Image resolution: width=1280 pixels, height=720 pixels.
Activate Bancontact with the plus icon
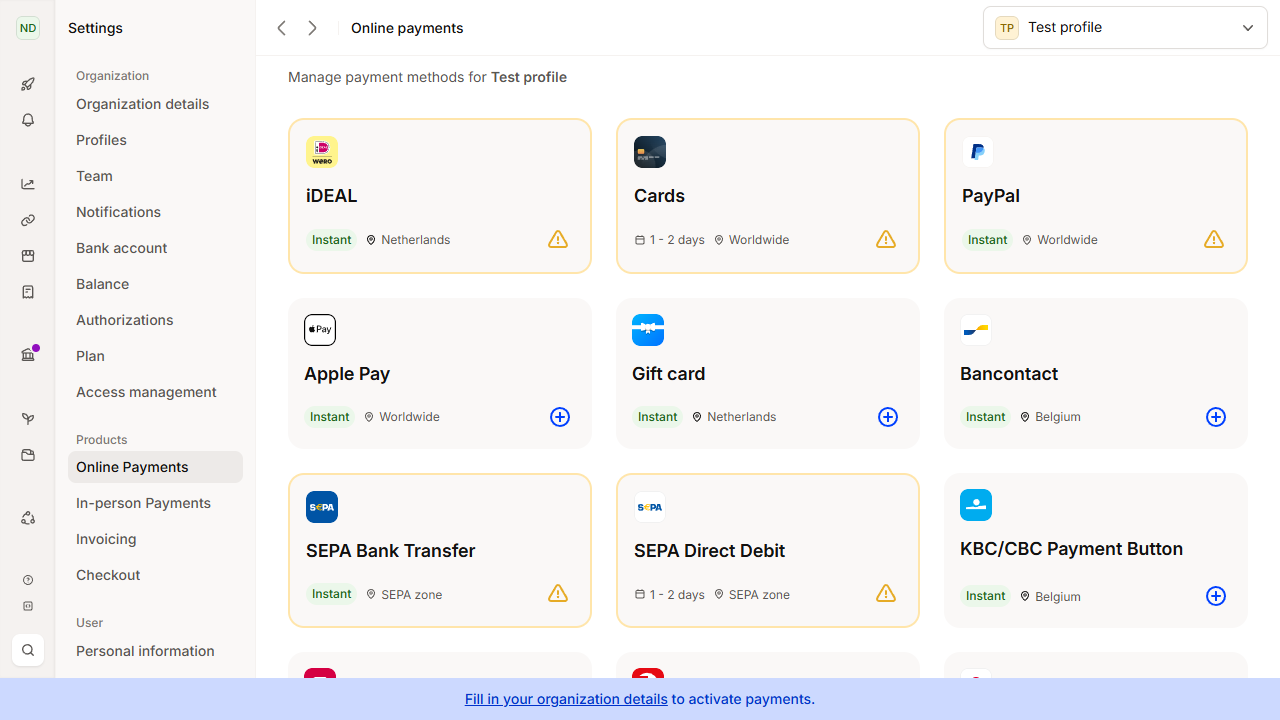pos(1216,417)
